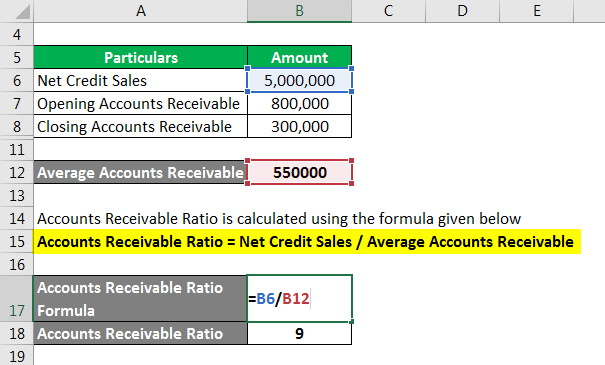Select row 11 header
The image size is (605, 365).
(x=17, y=149)
